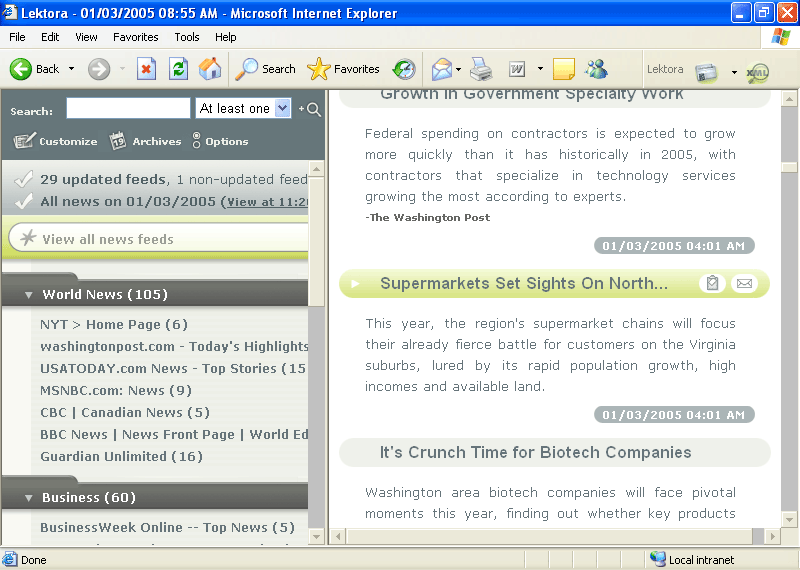Open Guardian Unlimited feed
This screenshot has width=800, height=570.
(x=121, y=456)
